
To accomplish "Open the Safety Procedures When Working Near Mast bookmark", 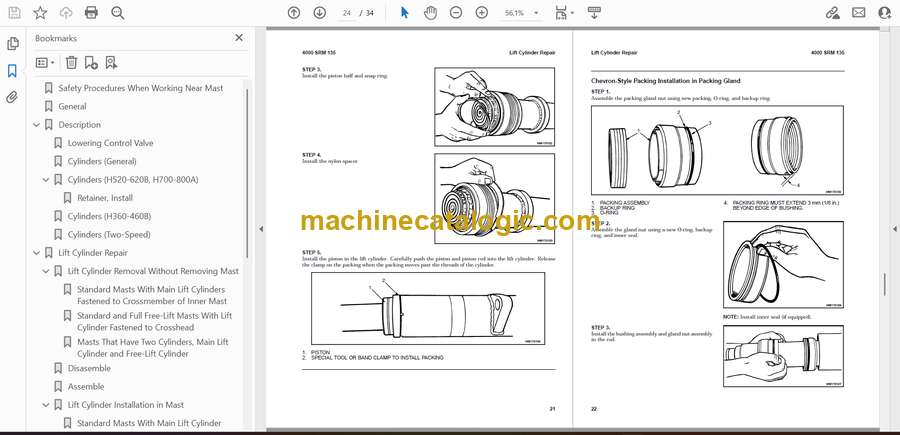I will tap(141, 88).
